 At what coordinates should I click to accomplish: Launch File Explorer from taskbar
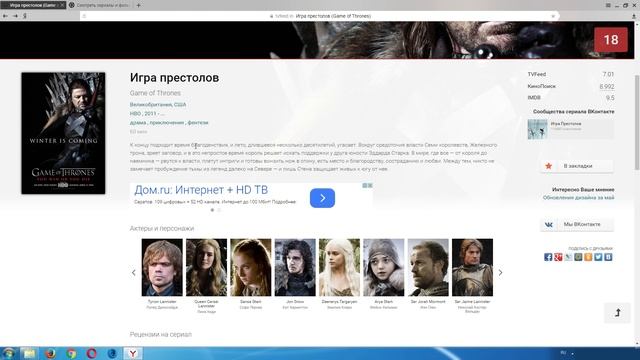29,353
